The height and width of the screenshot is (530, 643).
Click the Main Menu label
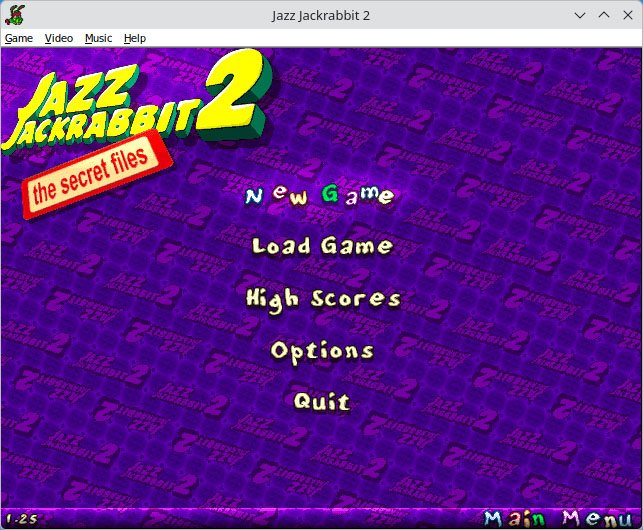[x=558, y=519]
